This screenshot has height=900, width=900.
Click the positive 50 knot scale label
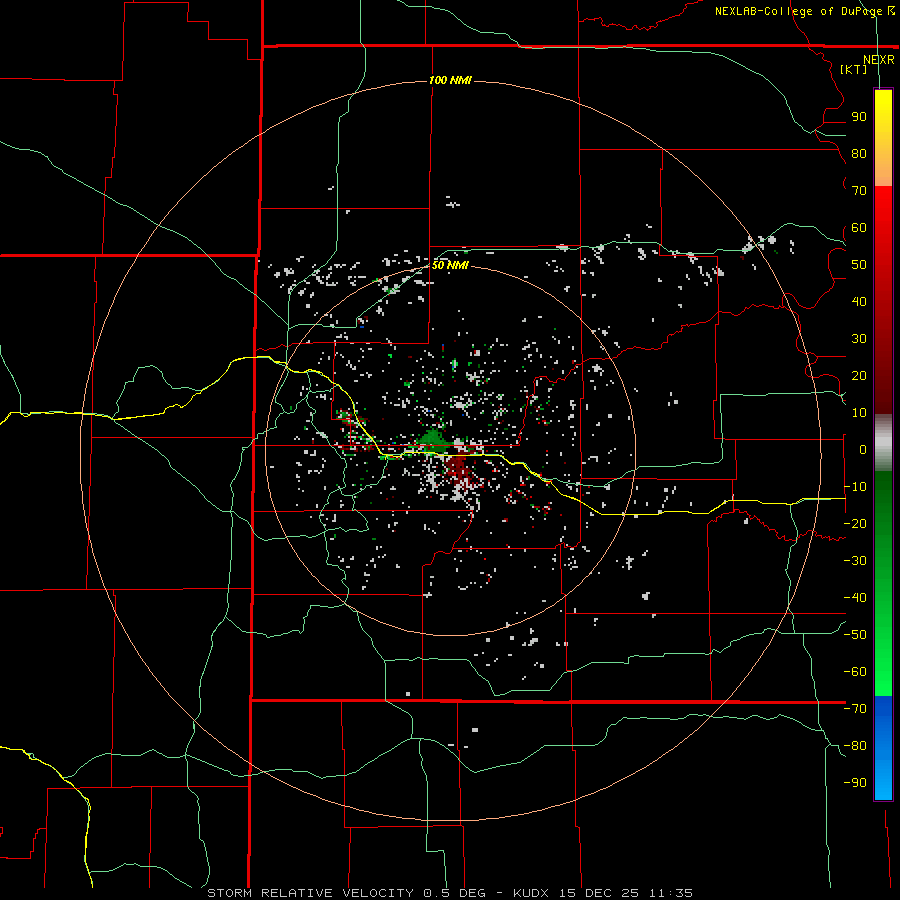pos(859,265)
